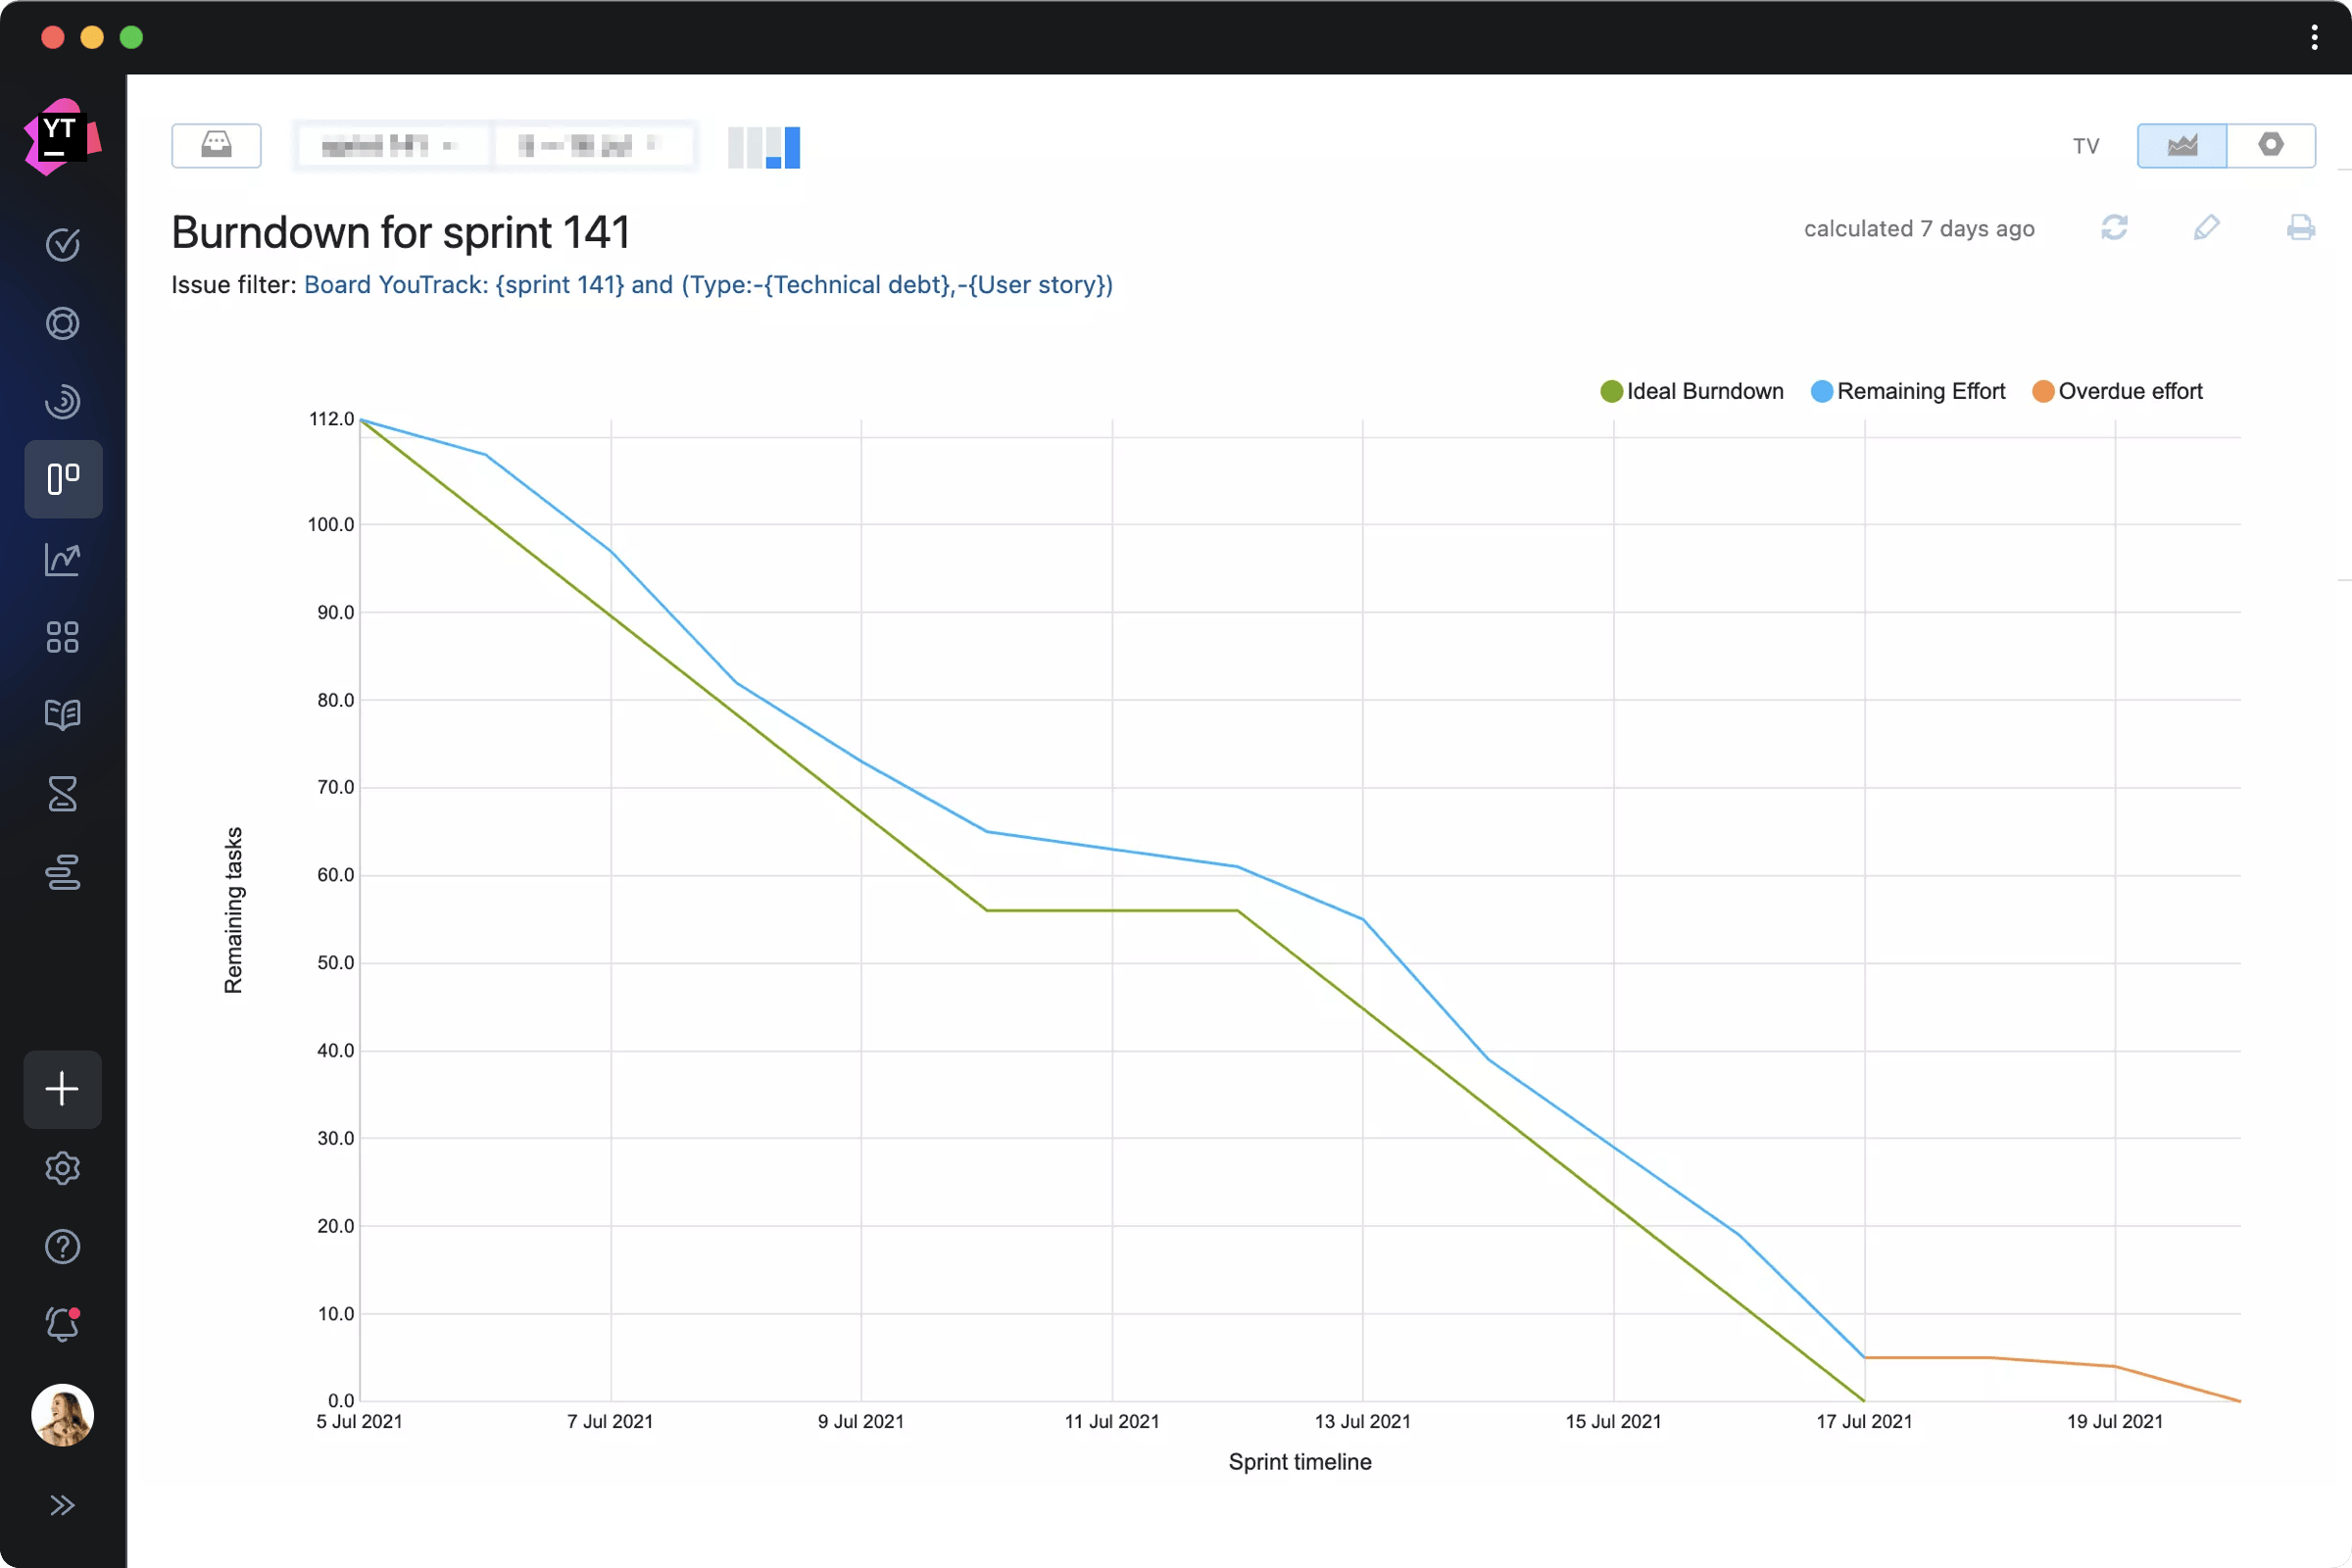Refresh the burndown report calculation
The image size is (2352, 1568).
[x=2115, y=228]
